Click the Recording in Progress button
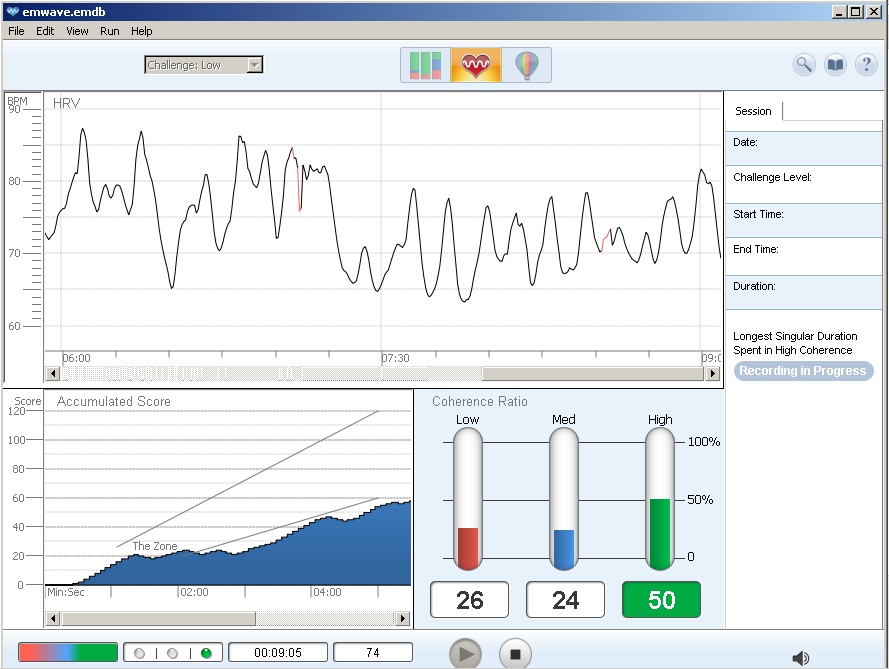 (x=803, y=371)
